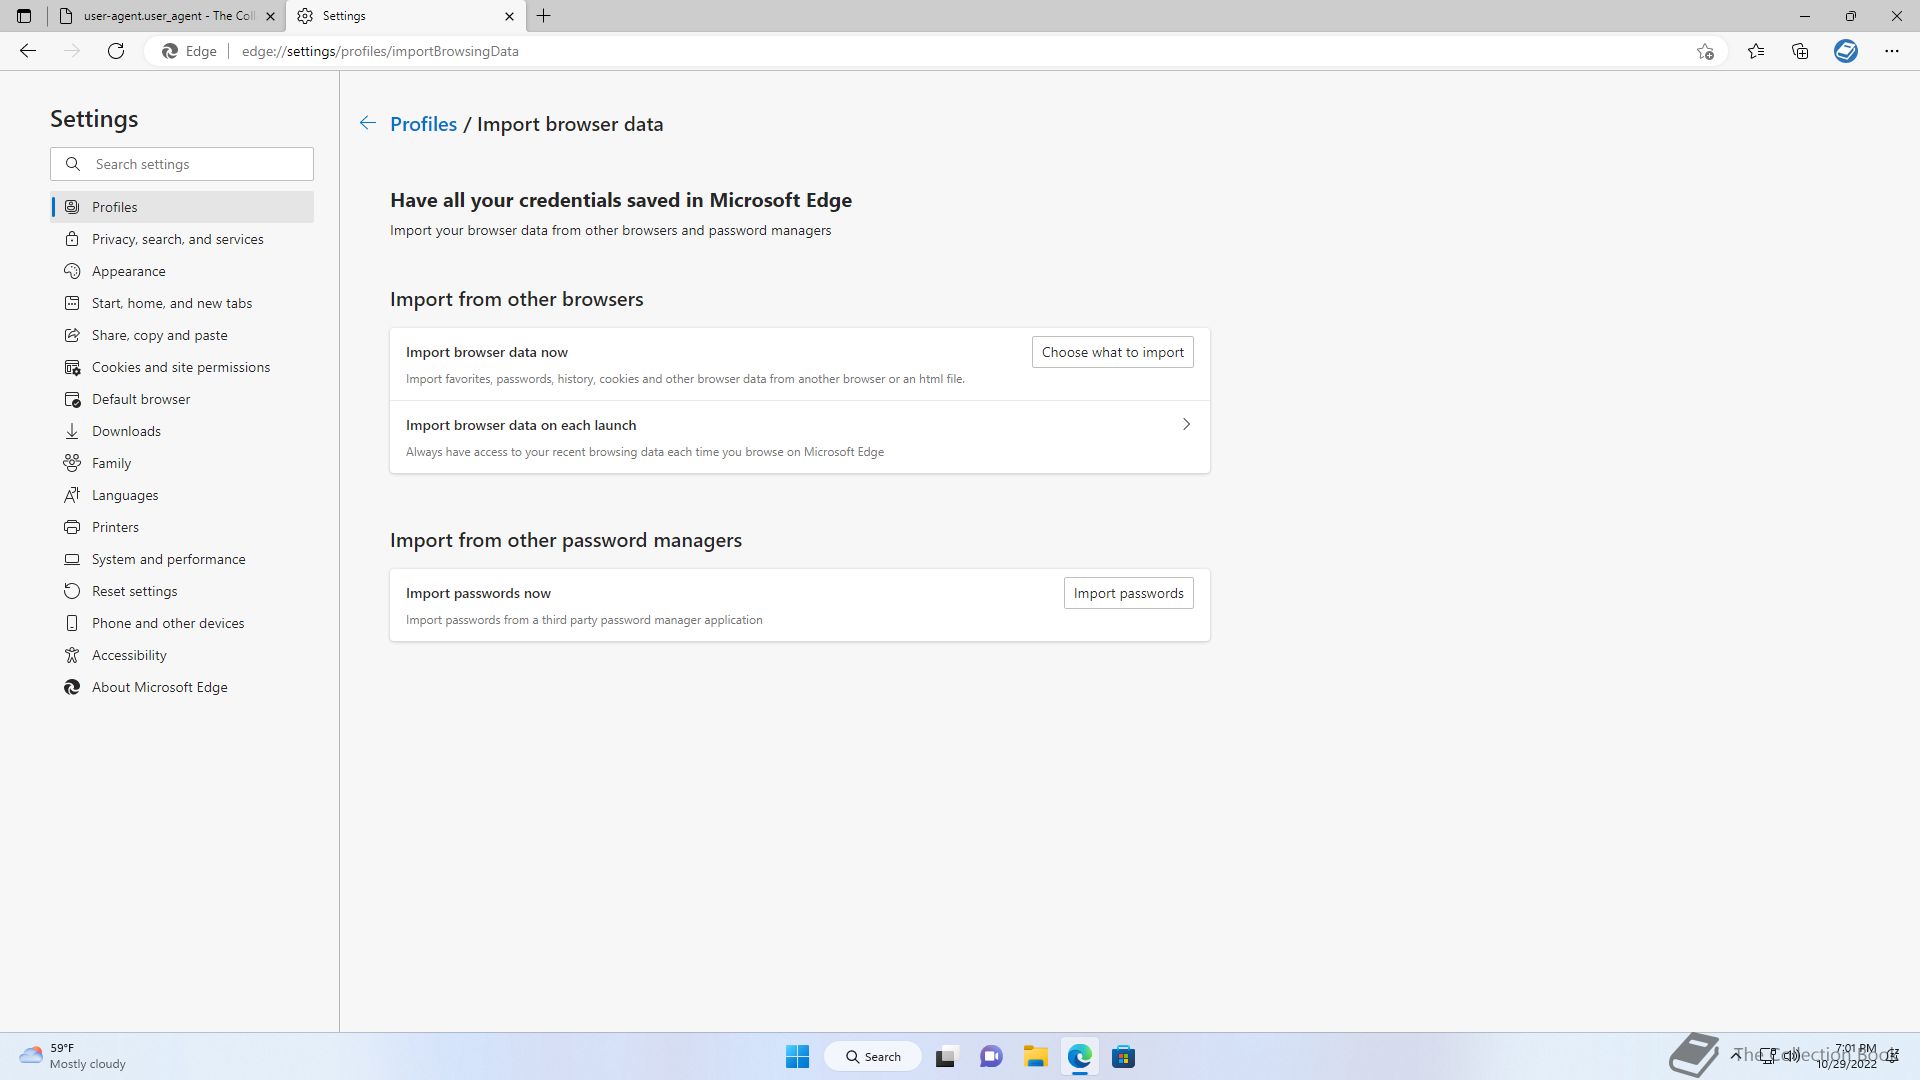1920x1080 pixels.
Task: Open the profile avatar icon
Action: [1846, 51]
